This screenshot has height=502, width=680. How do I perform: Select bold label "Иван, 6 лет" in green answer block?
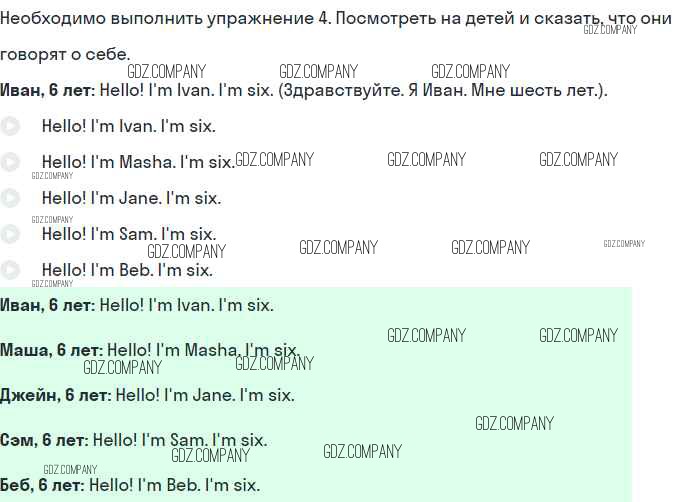(x=48, y=305)
